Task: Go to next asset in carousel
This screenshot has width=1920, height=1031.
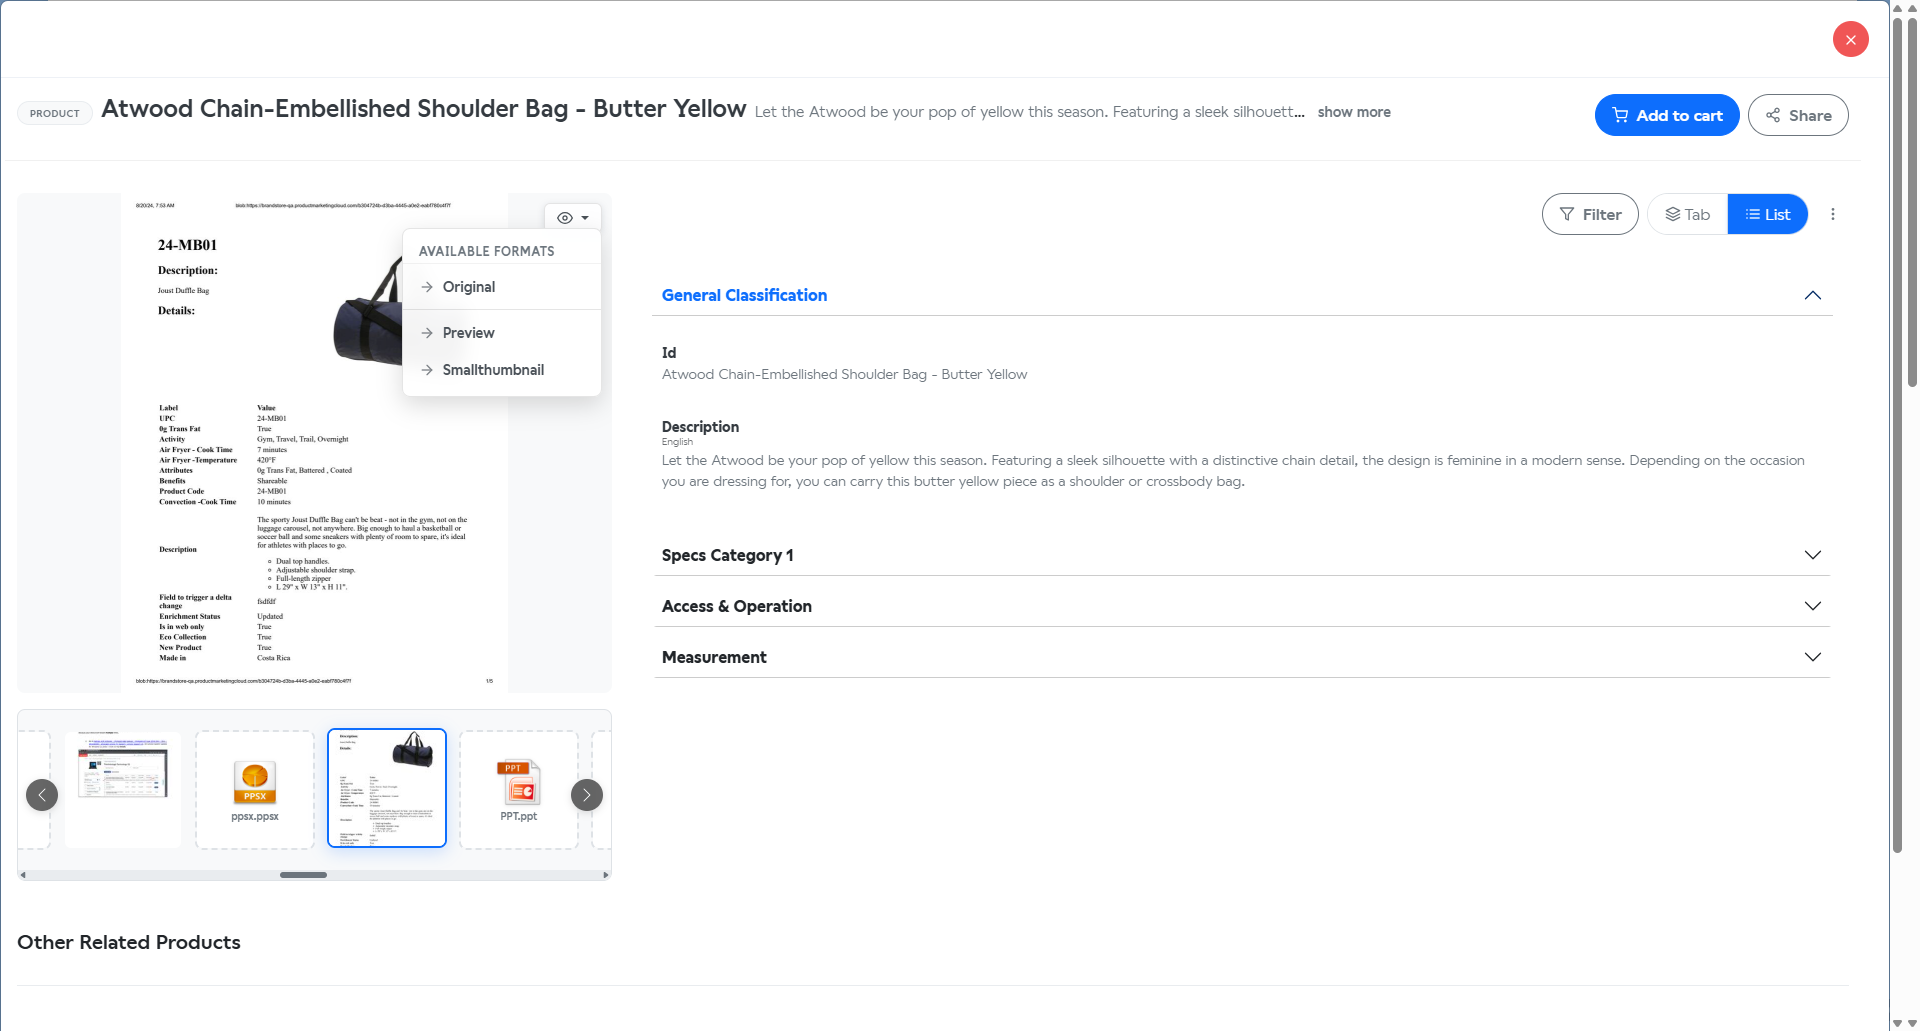Action: click(x=587, y=795)
